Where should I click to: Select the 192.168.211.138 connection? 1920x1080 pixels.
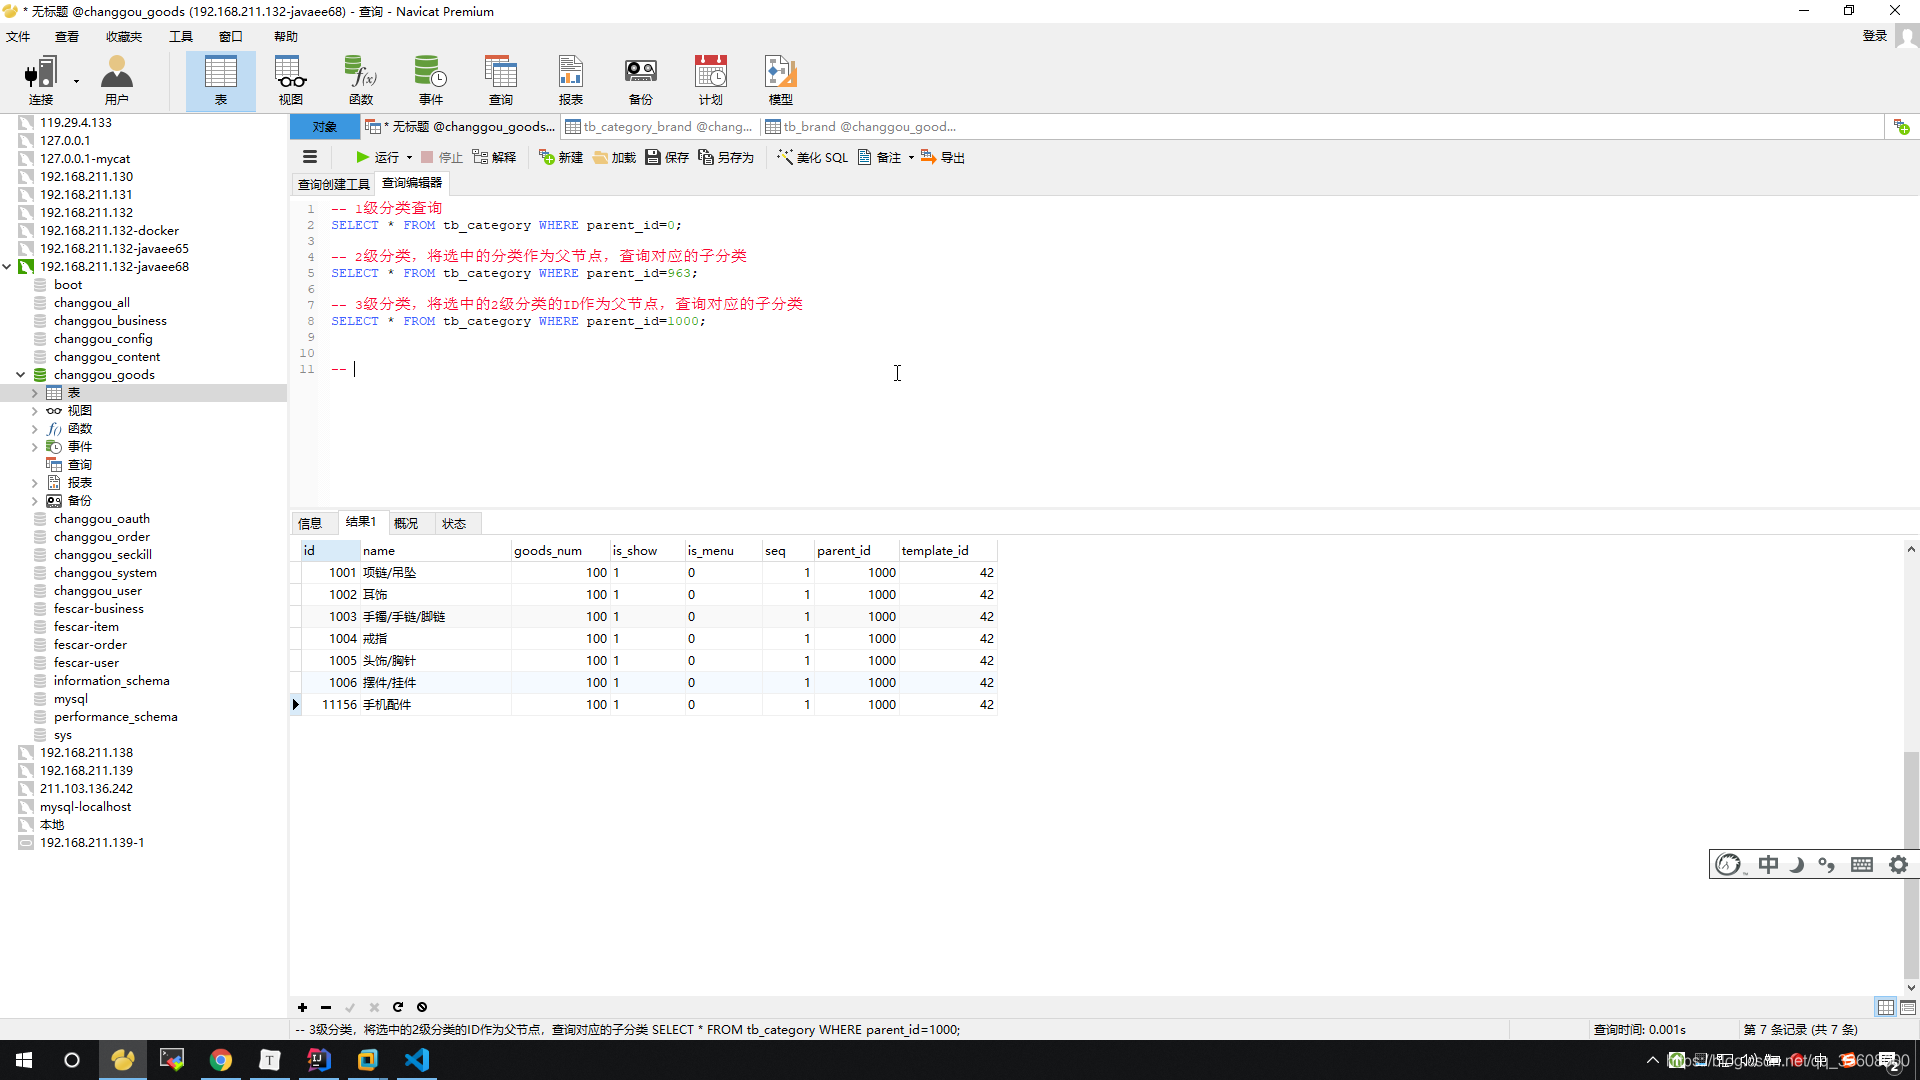pos(86,753)
